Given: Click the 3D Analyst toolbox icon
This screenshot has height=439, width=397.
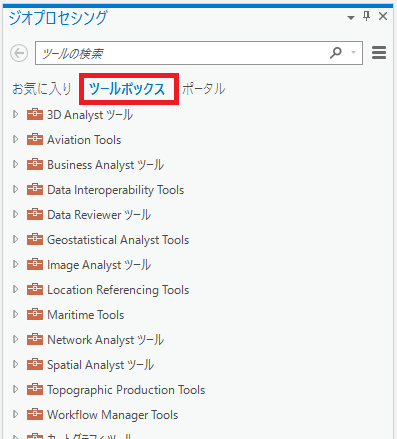Looking at the screenshot, I should point(35,114).
